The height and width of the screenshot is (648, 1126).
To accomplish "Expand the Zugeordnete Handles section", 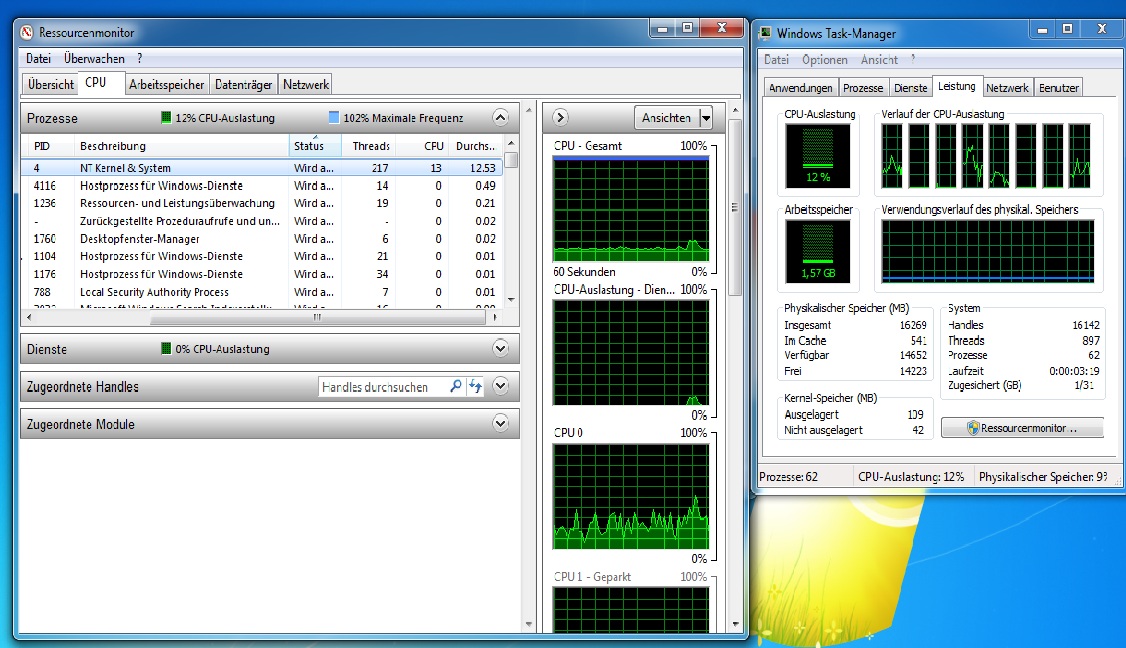I will pos(501,387).
